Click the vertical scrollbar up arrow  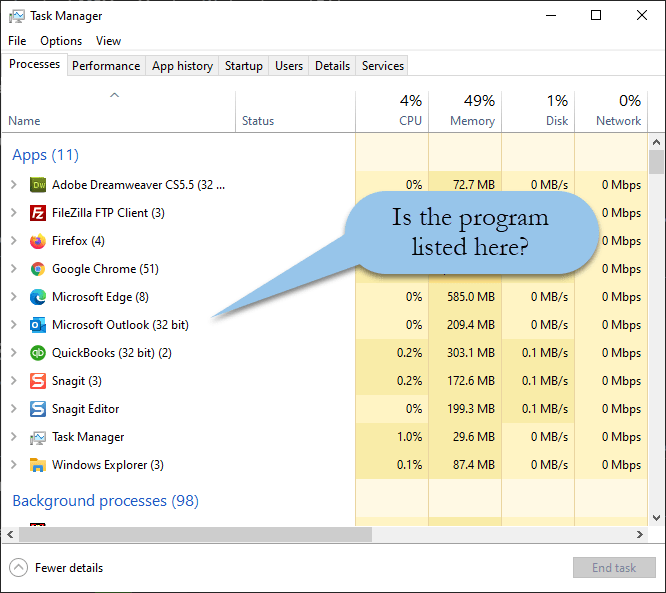(x=656, y=142)
